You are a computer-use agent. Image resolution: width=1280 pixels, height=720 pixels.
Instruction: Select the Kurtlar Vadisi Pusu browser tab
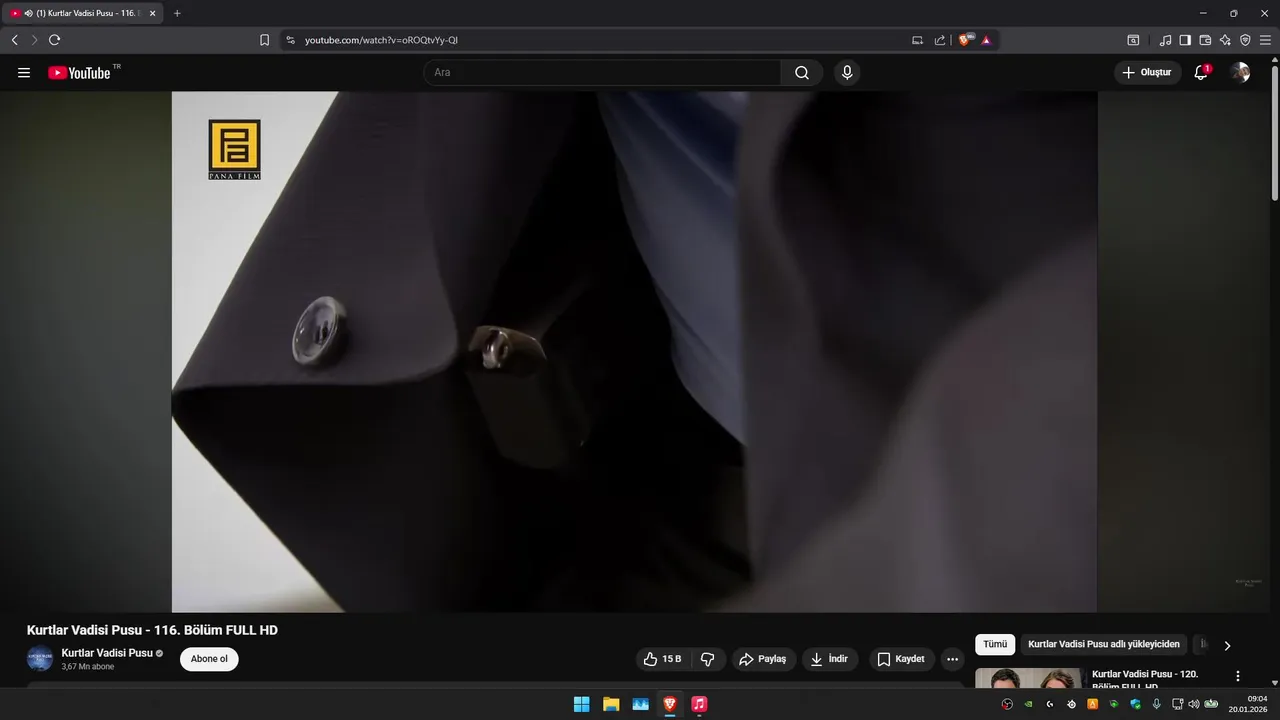(x=84, y=13)
